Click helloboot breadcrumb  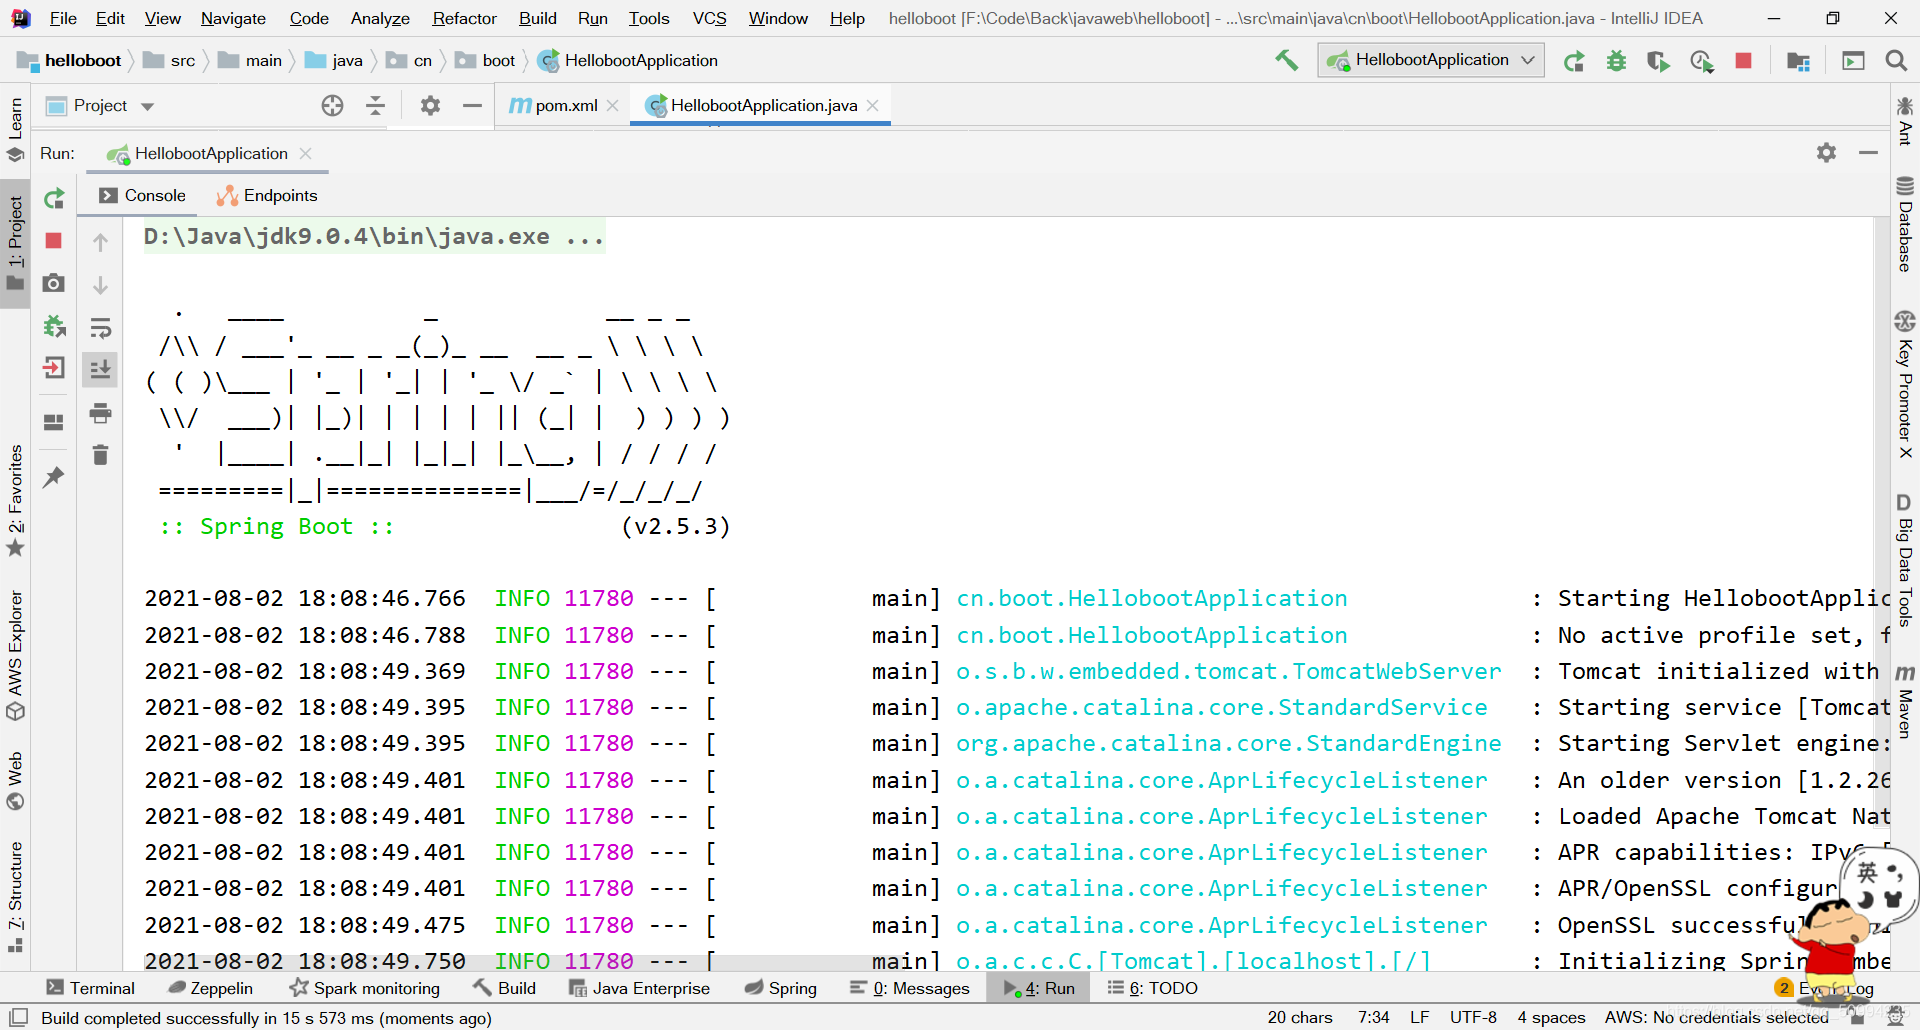pyautogui.click(x=71, y=61)
